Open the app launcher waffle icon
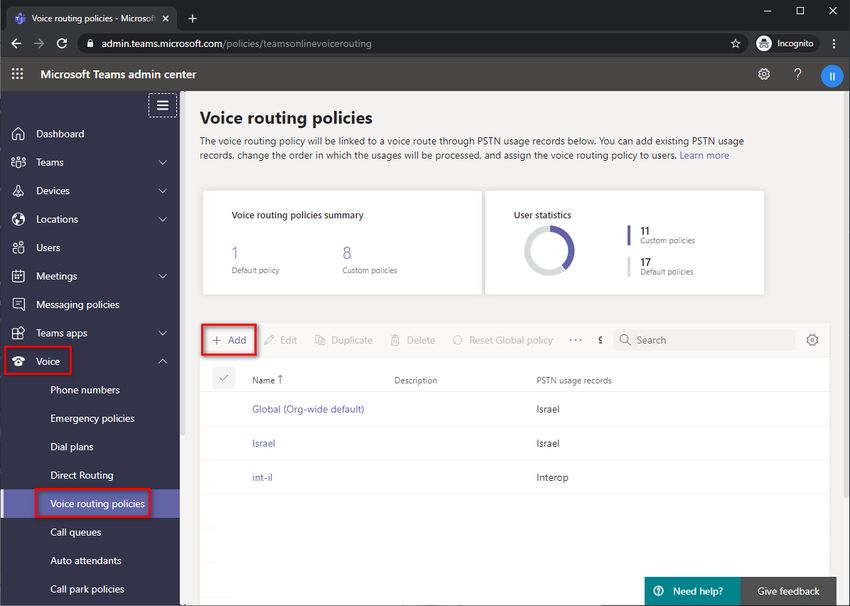 tap(17, 74)
